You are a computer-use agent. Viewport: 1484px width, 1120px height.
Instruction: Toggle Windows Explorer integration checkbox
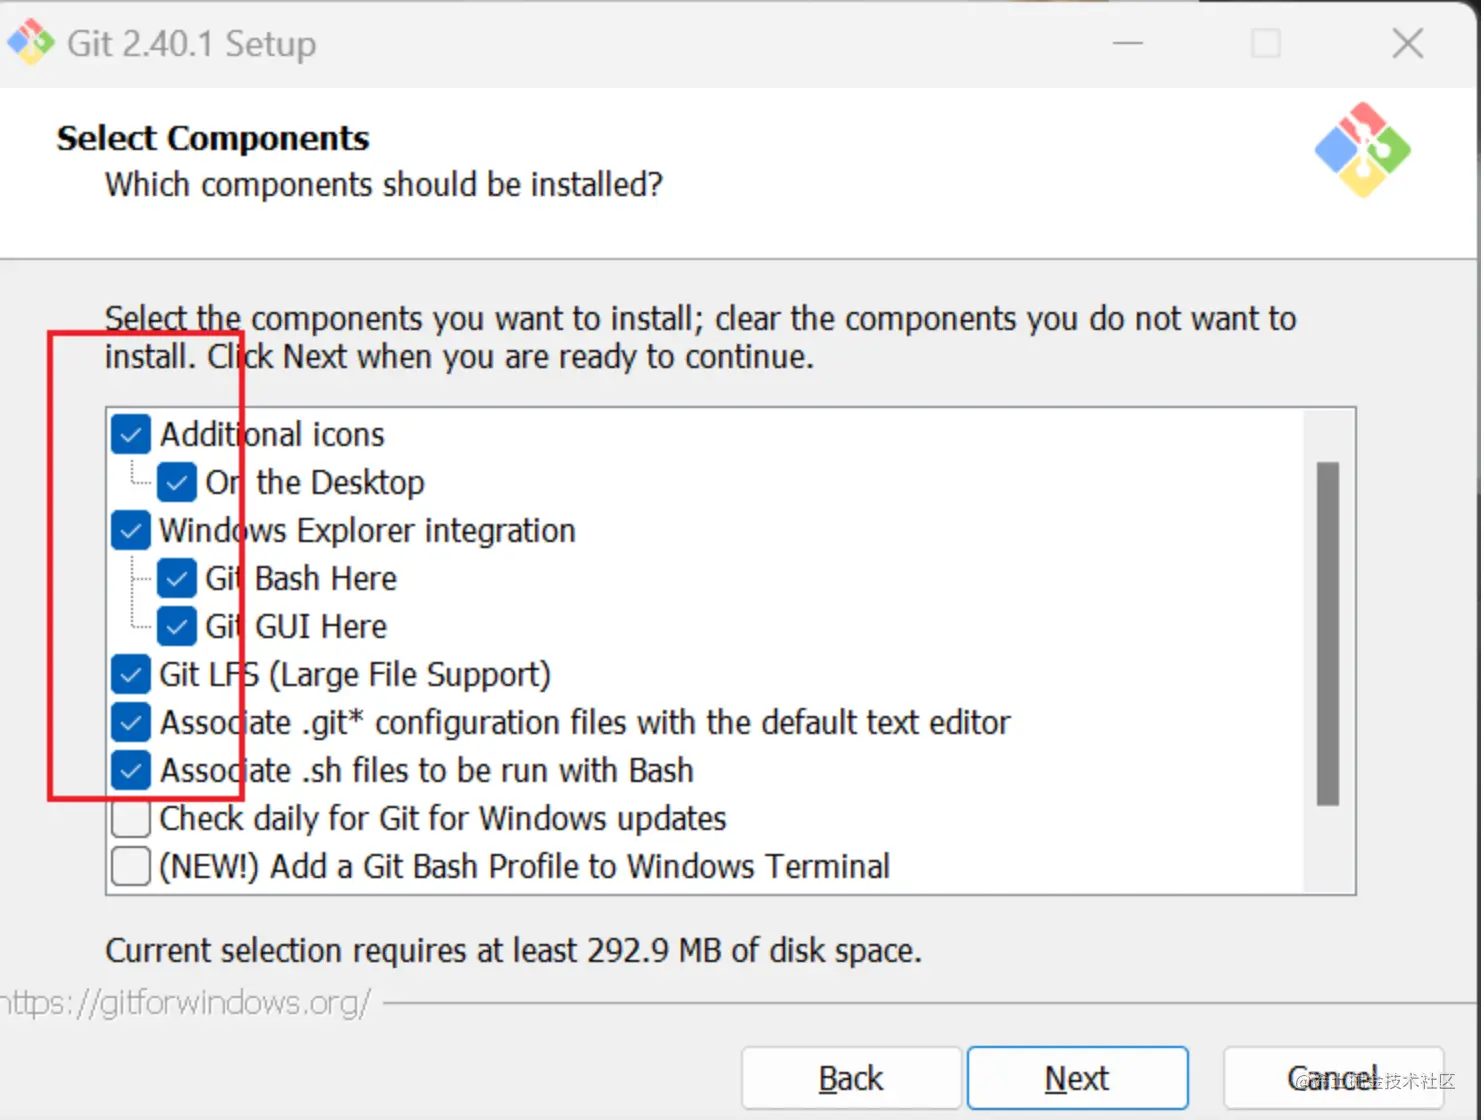[x=131, y=530]
